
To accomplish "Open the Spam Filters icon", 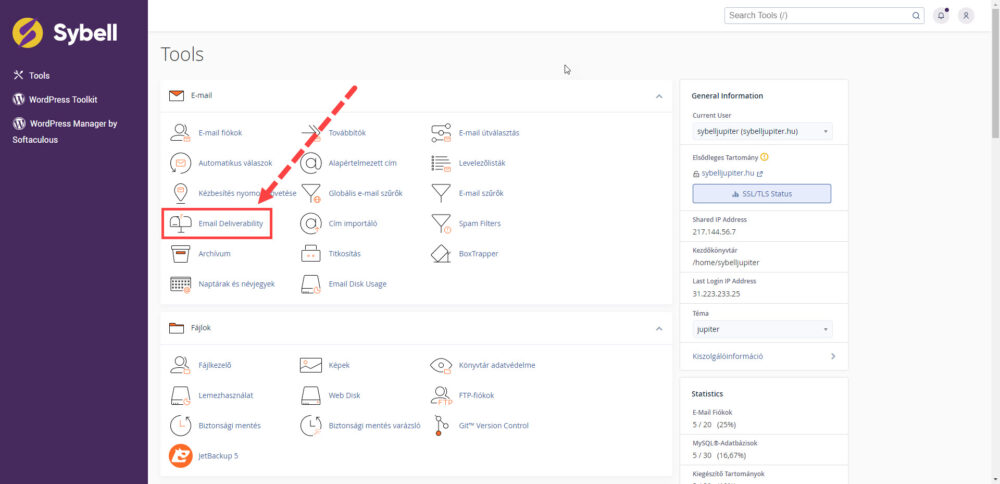I will point(441,223).
